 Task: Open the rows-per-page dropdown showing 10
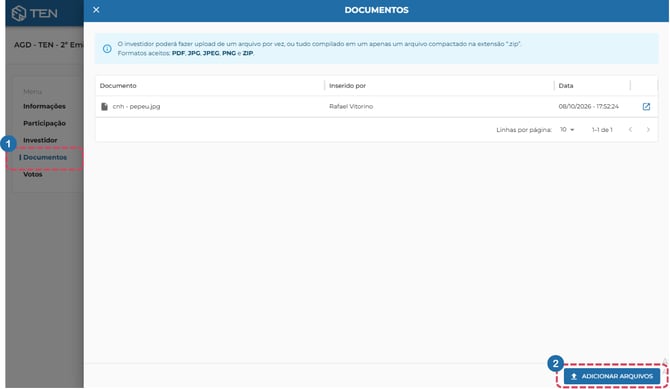click(567, 130)
